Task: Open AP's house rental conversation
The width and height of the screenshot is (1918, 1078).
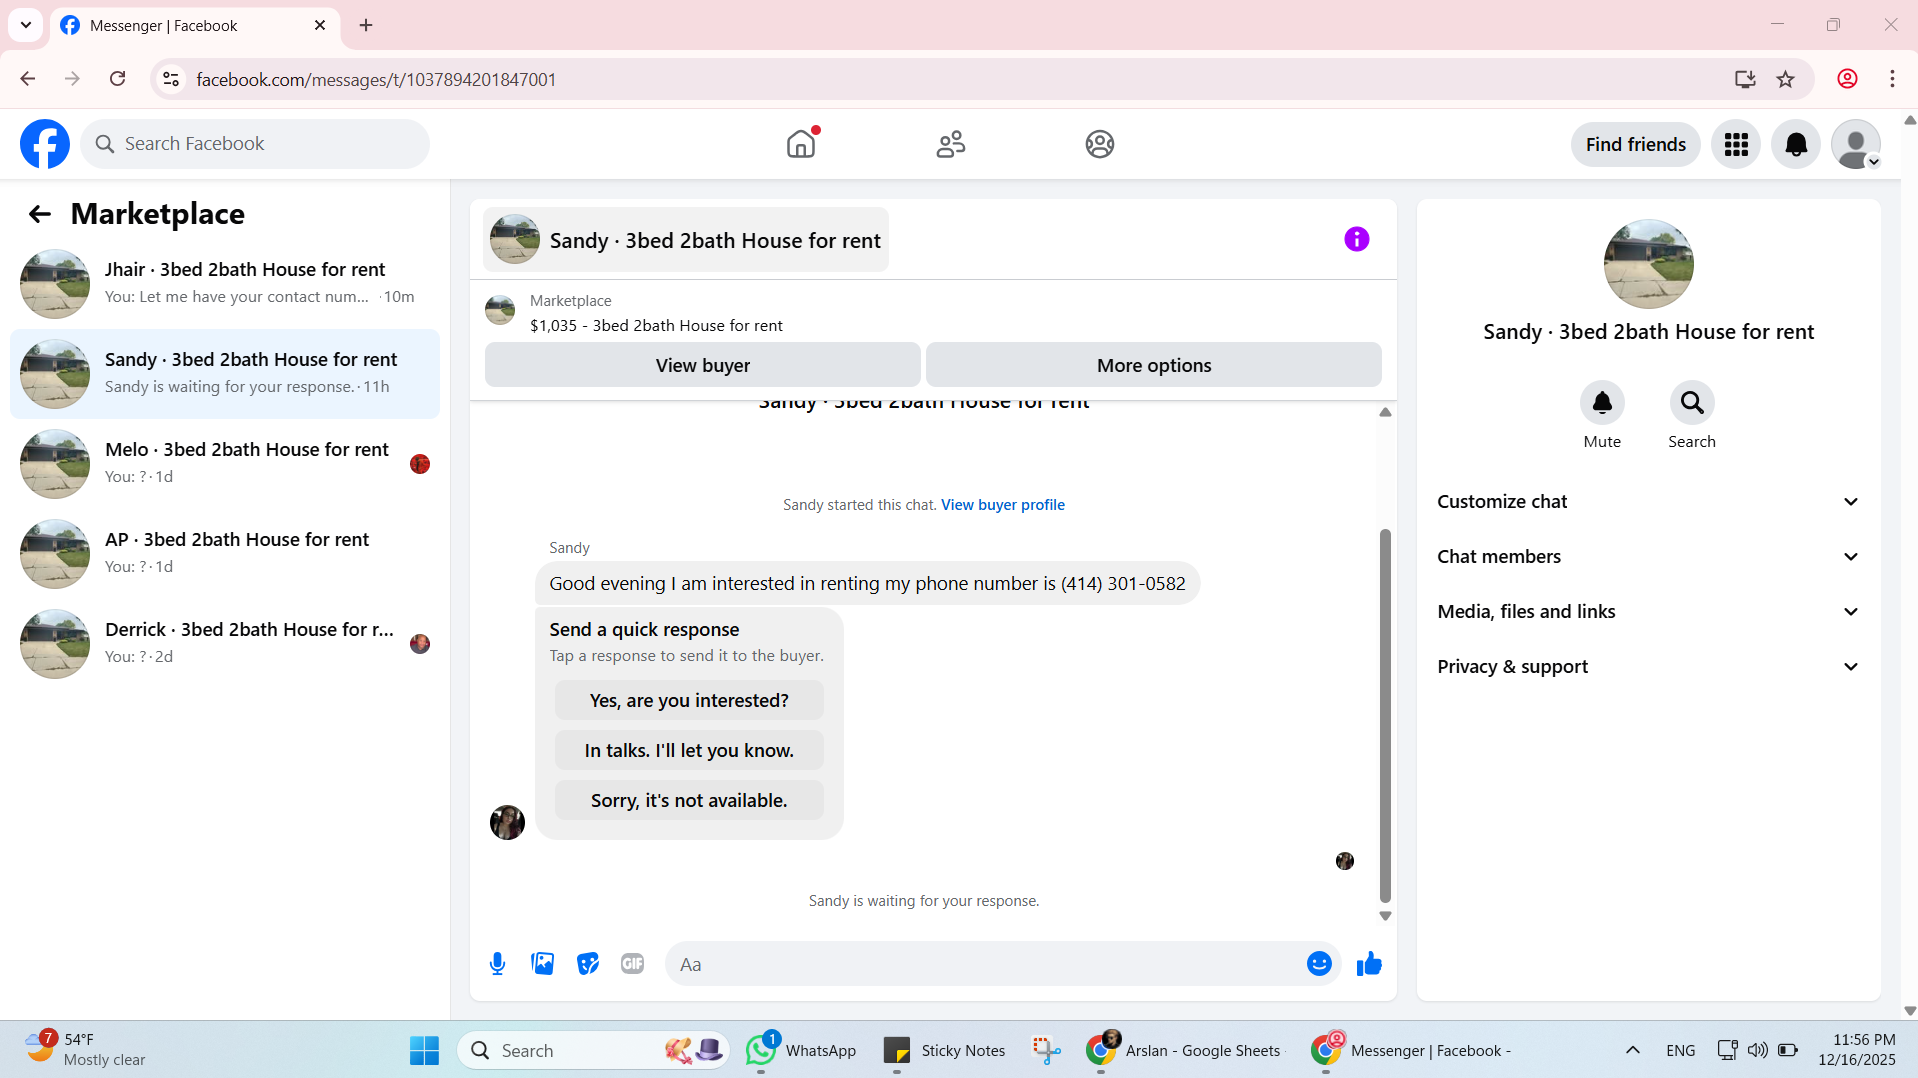Action: point(225,554)
